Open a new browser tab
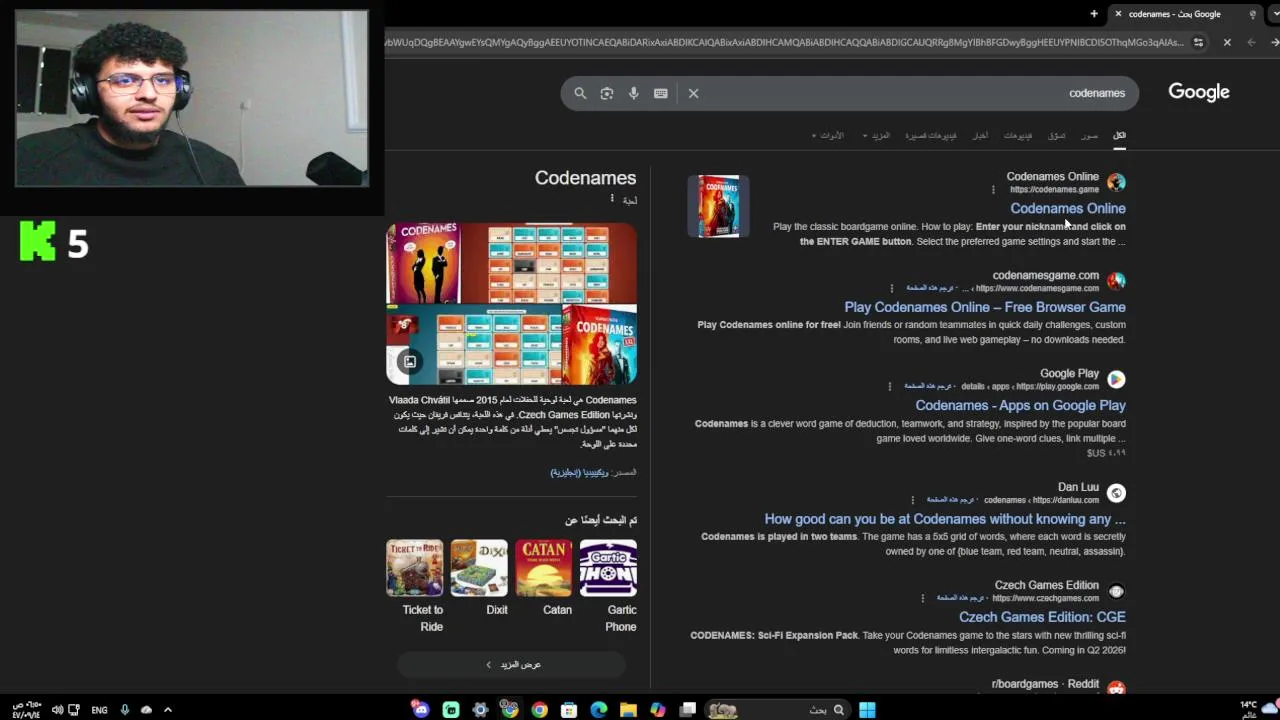 pyautogui.click(x=1094, y=14)
